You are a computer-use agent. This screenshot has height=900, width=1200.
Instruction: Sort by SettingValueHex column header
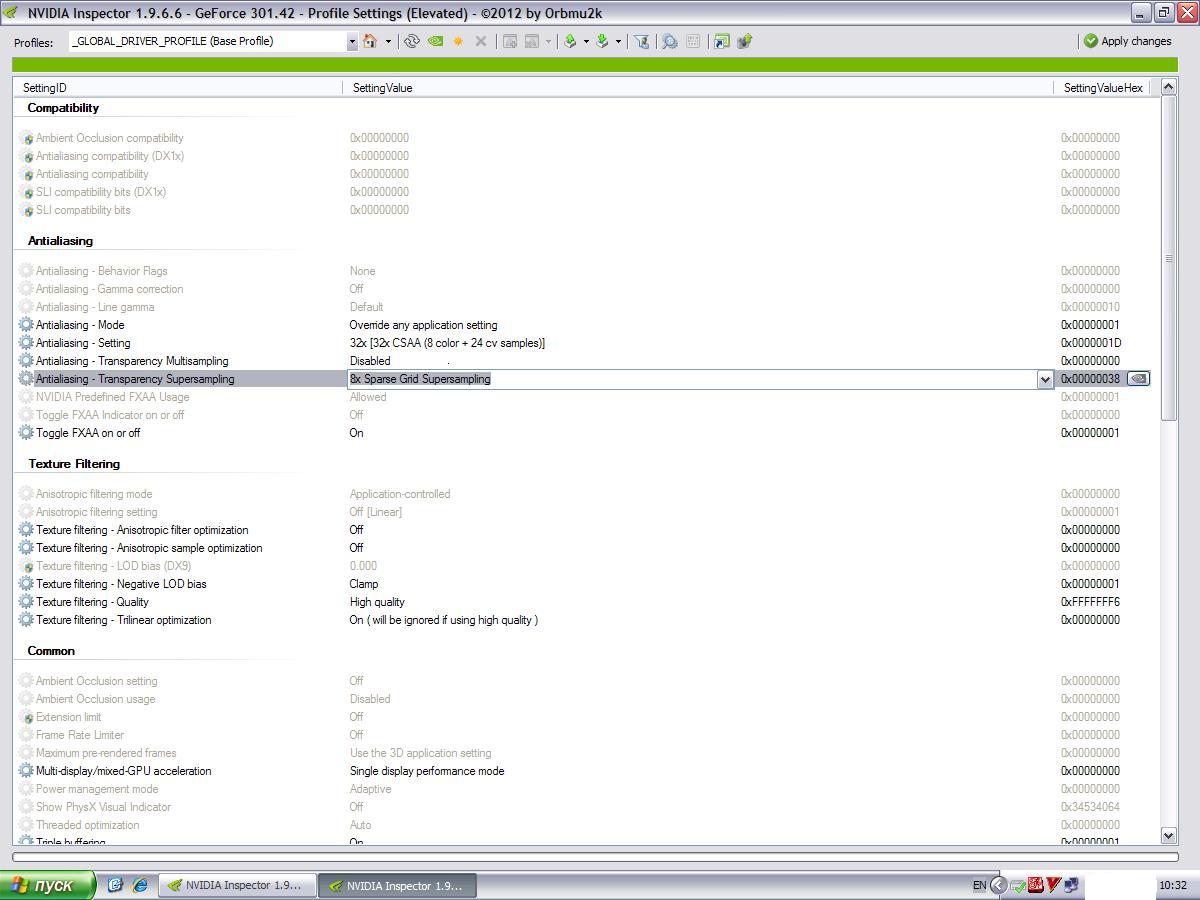click(1102, 88)
